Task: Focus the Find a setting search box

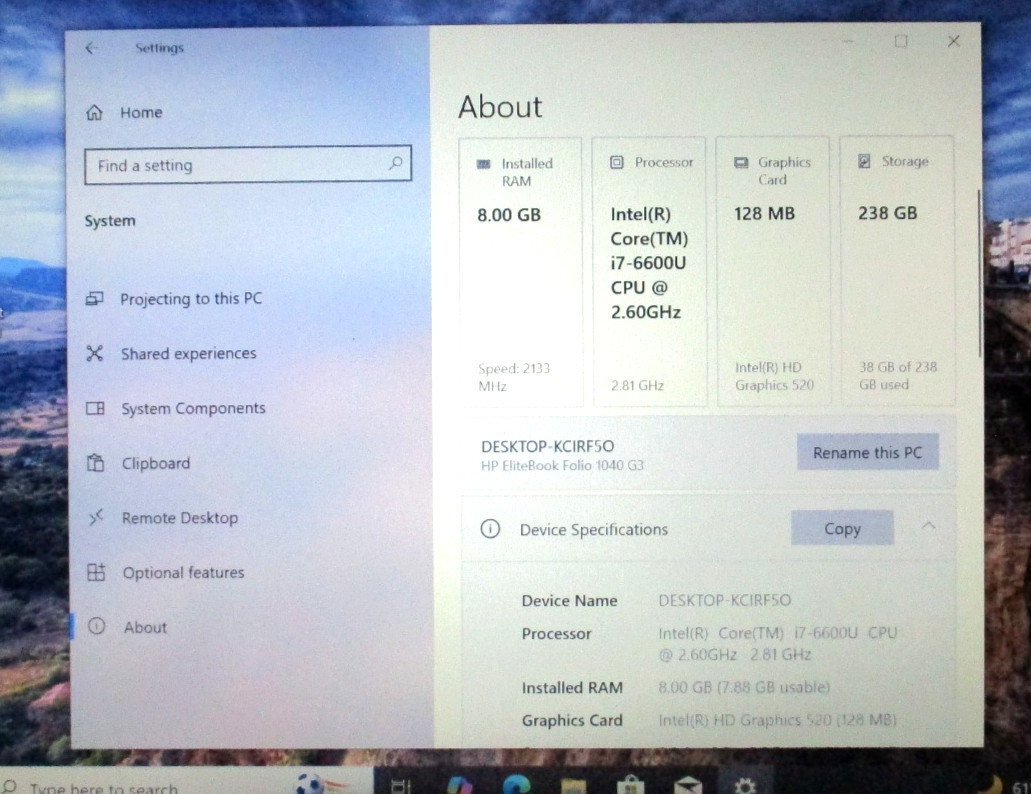Action: pyautogui.click(x=248, y=164)
